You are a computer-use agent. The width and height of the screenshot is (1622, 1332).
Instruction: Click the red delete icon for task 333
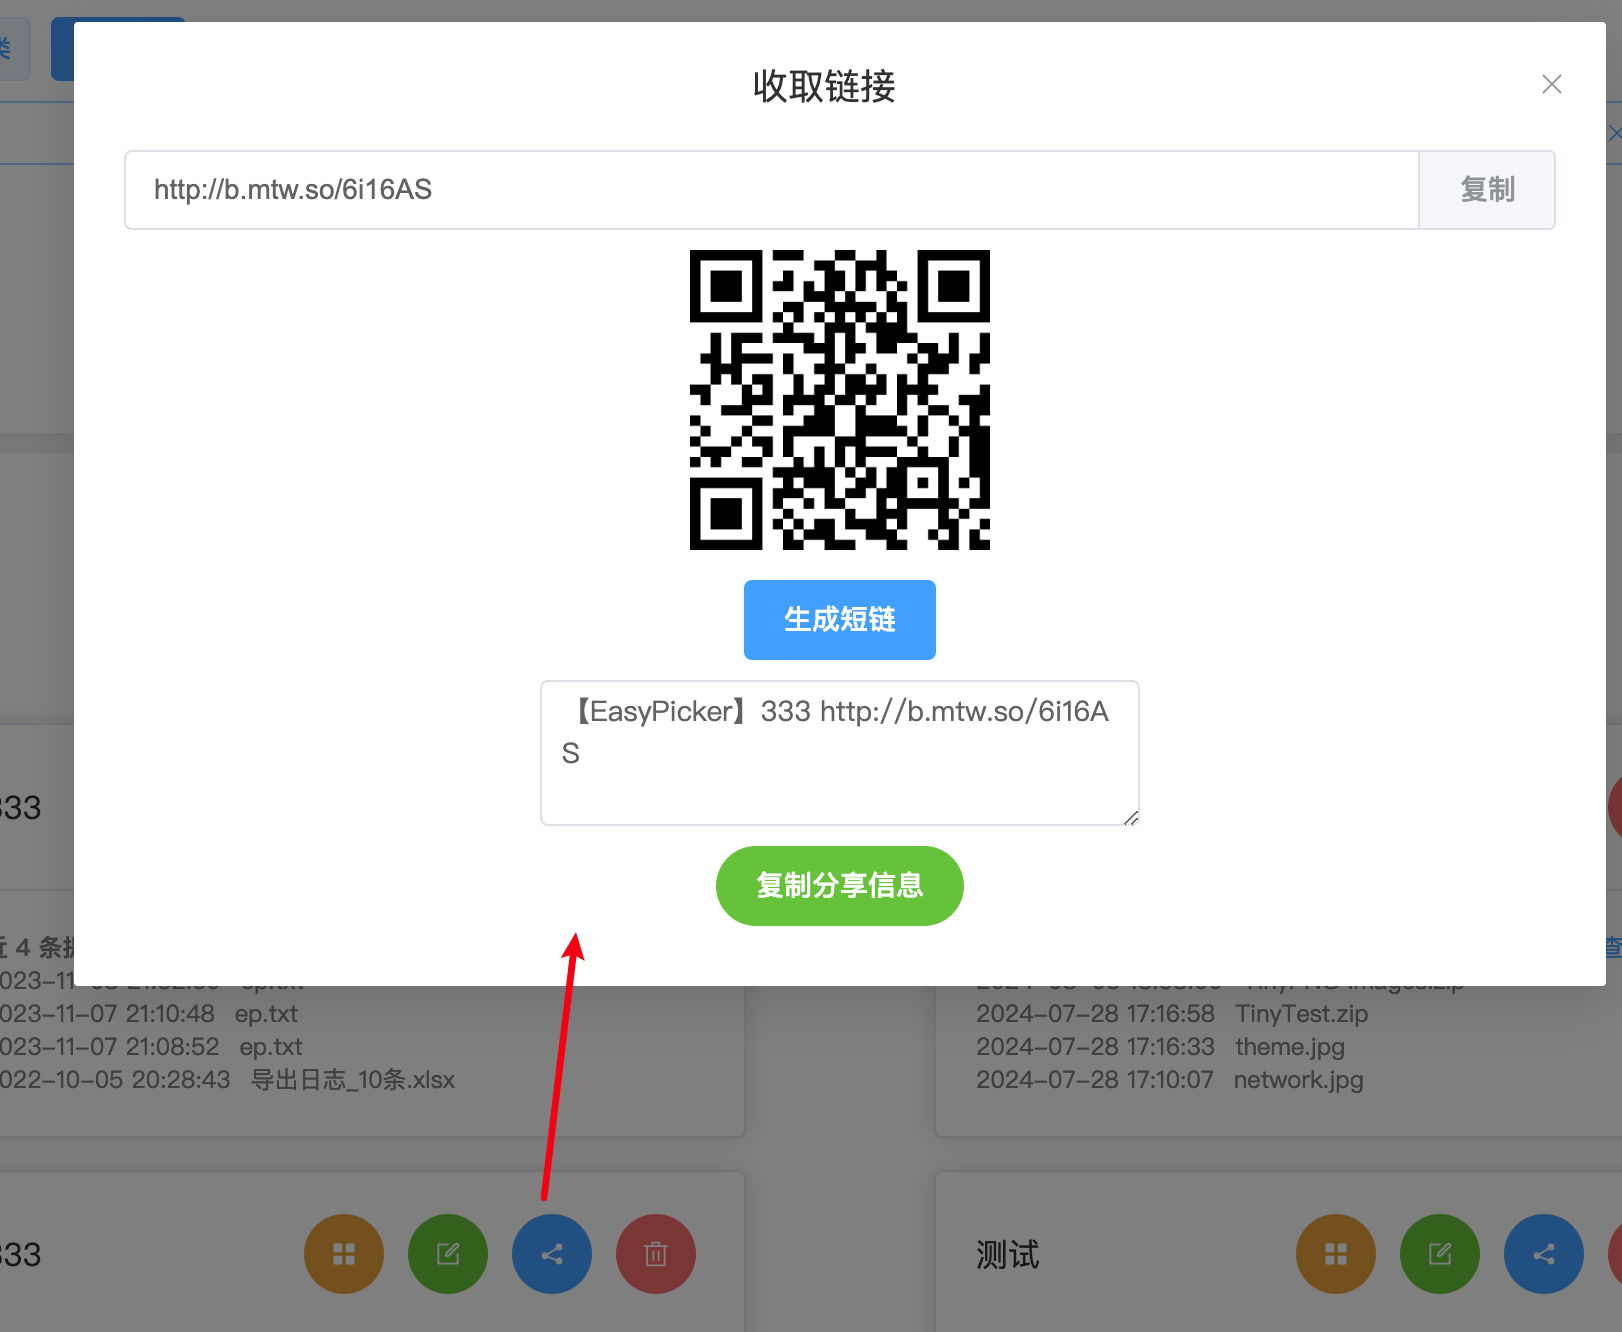(656, 1254)
